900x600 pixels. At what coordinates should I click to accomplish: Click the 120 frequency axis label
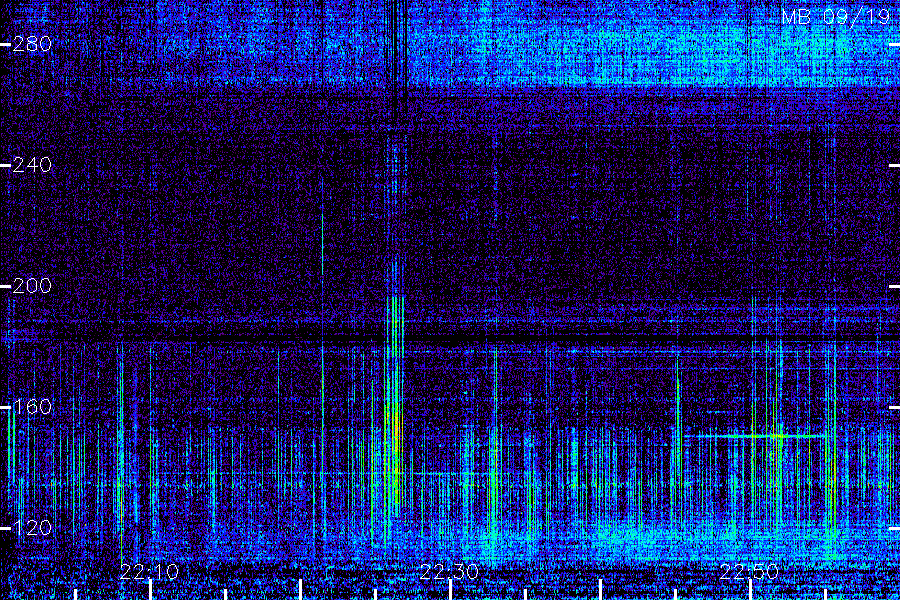(x=32, y=528)
